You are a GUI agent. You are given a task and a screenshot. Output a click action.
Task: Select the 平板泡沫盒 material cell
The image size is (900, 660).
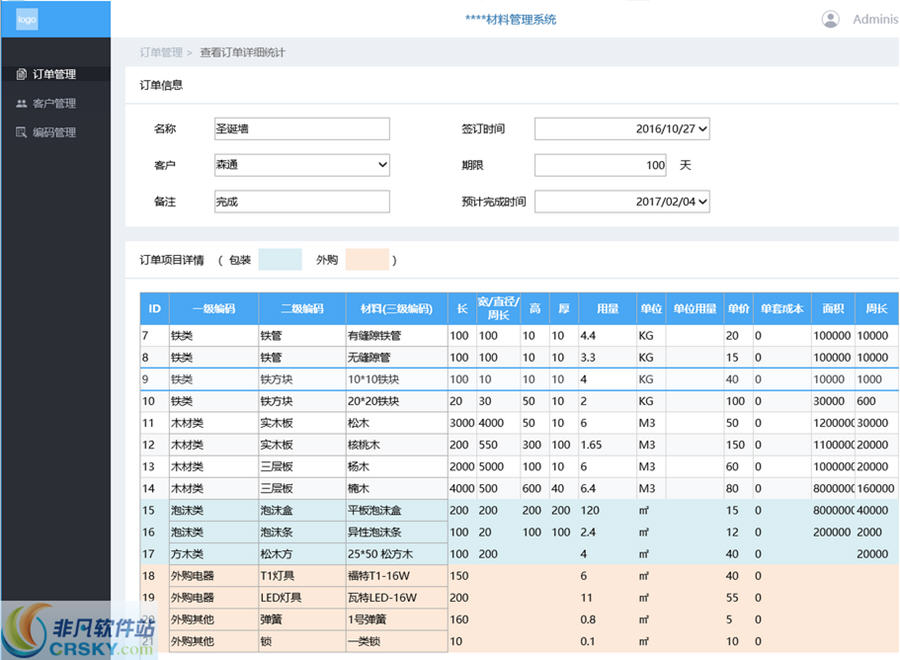[x=397, y=510]
